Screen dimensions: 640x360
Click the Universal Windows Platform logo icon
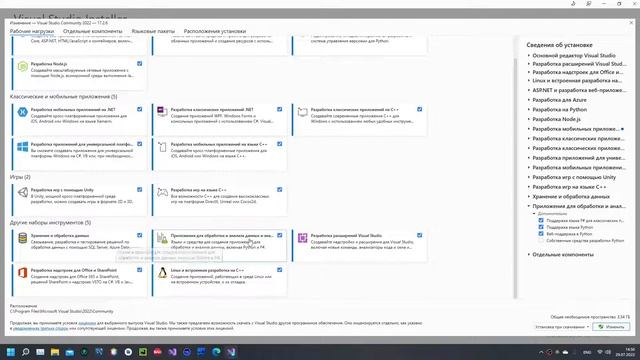click(23, 146)
